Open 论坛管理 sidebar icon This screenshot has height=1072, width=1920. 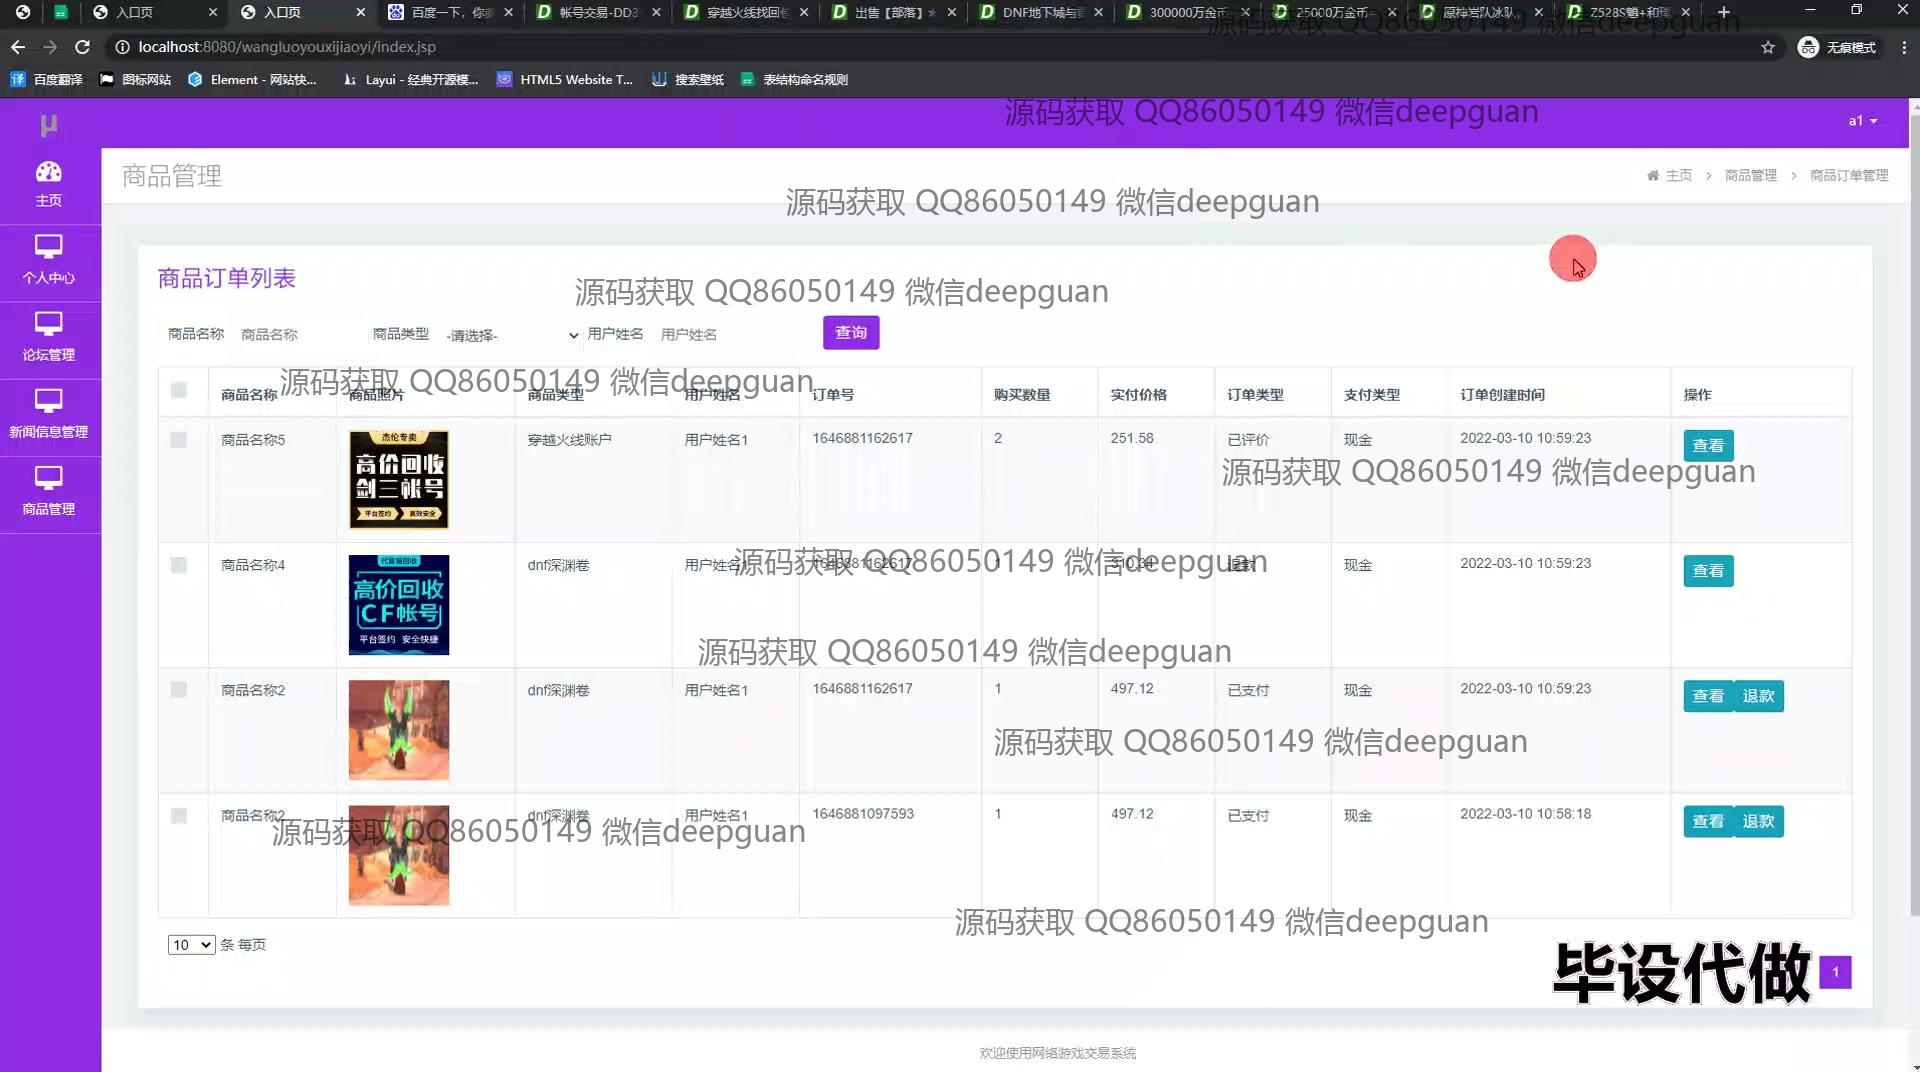(x=48, y=323)
